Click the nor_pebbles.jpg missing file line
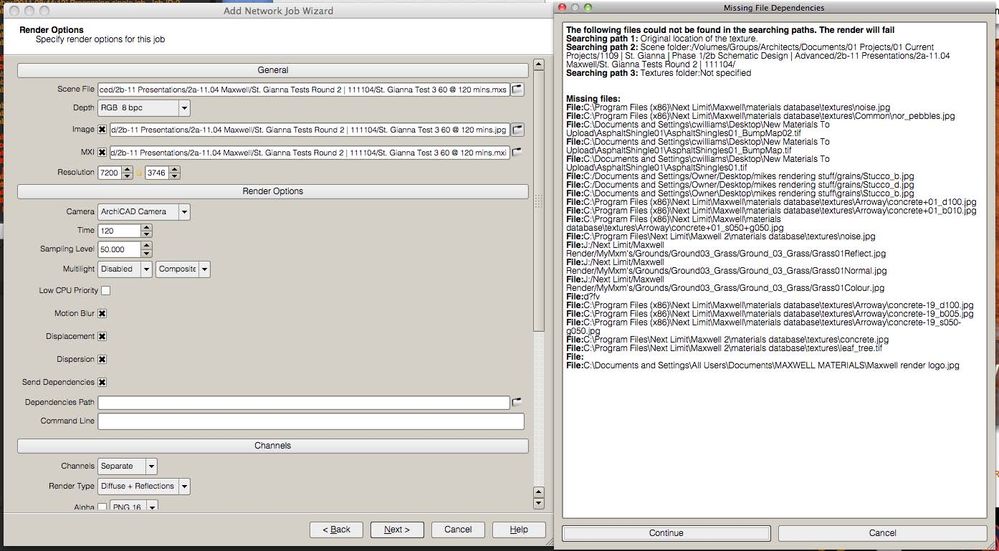 761,116
